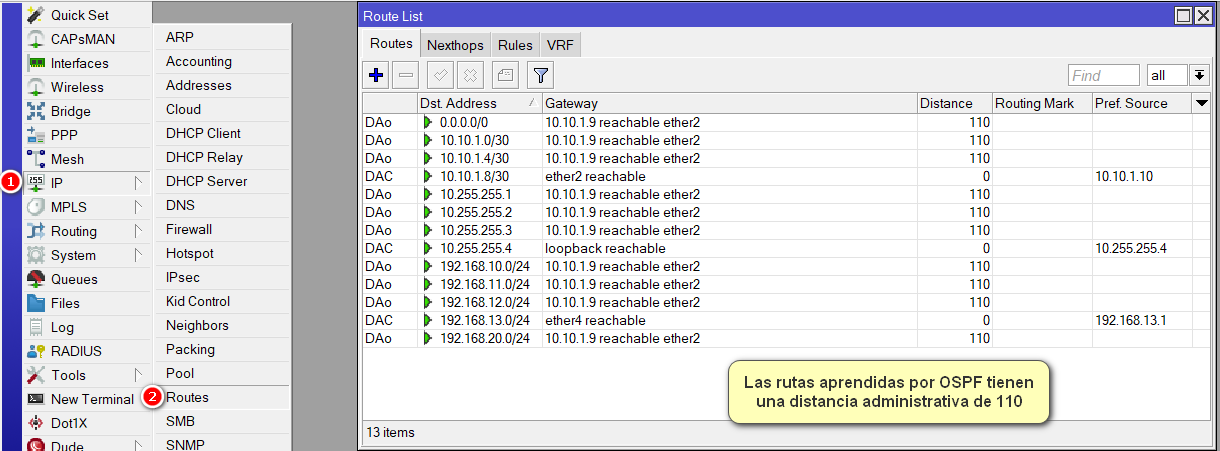
Task: Open the Wireless menu entry
Action: [77, 87]
